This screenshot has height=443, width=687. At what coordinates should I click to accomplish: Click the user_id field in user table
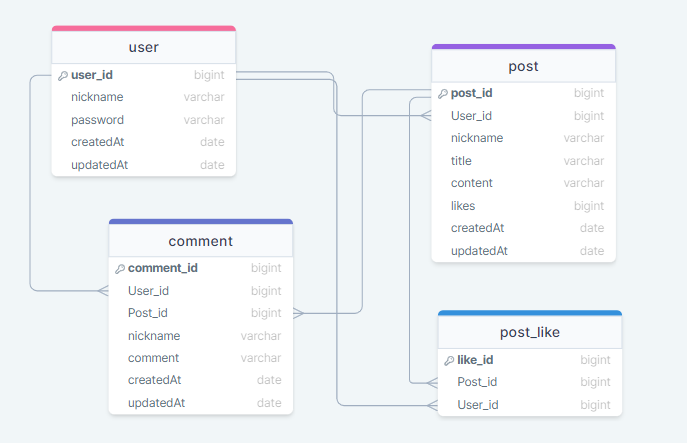pos(144,75)
